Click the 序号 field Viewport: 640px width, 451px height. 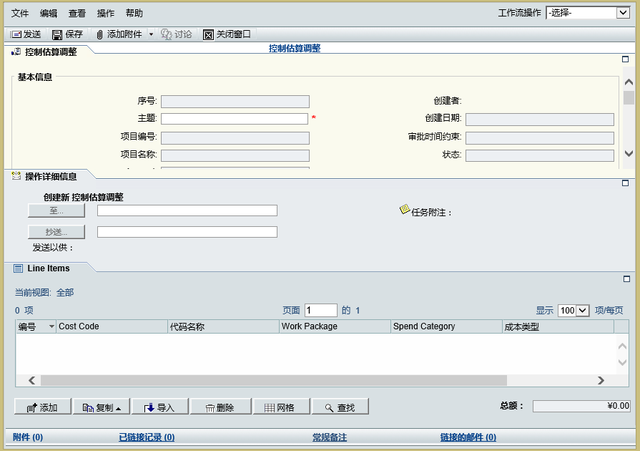coord(235,101)
